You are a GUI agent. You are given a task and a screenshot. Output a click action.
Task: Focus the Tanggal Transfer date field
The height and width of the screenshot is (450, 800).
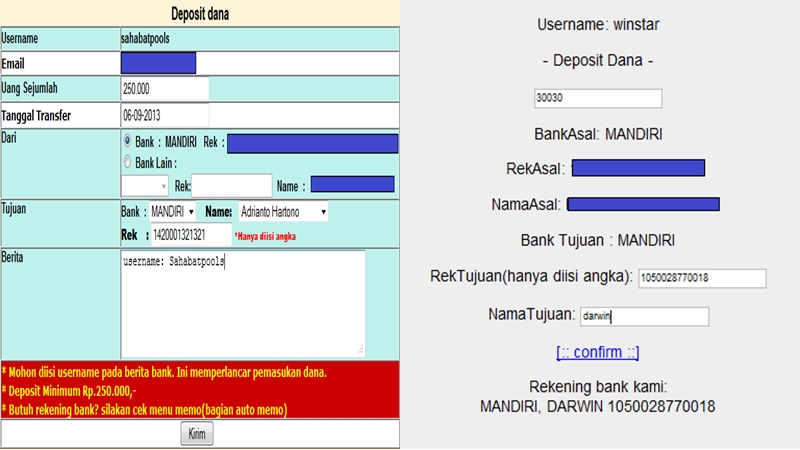(164, 115)
